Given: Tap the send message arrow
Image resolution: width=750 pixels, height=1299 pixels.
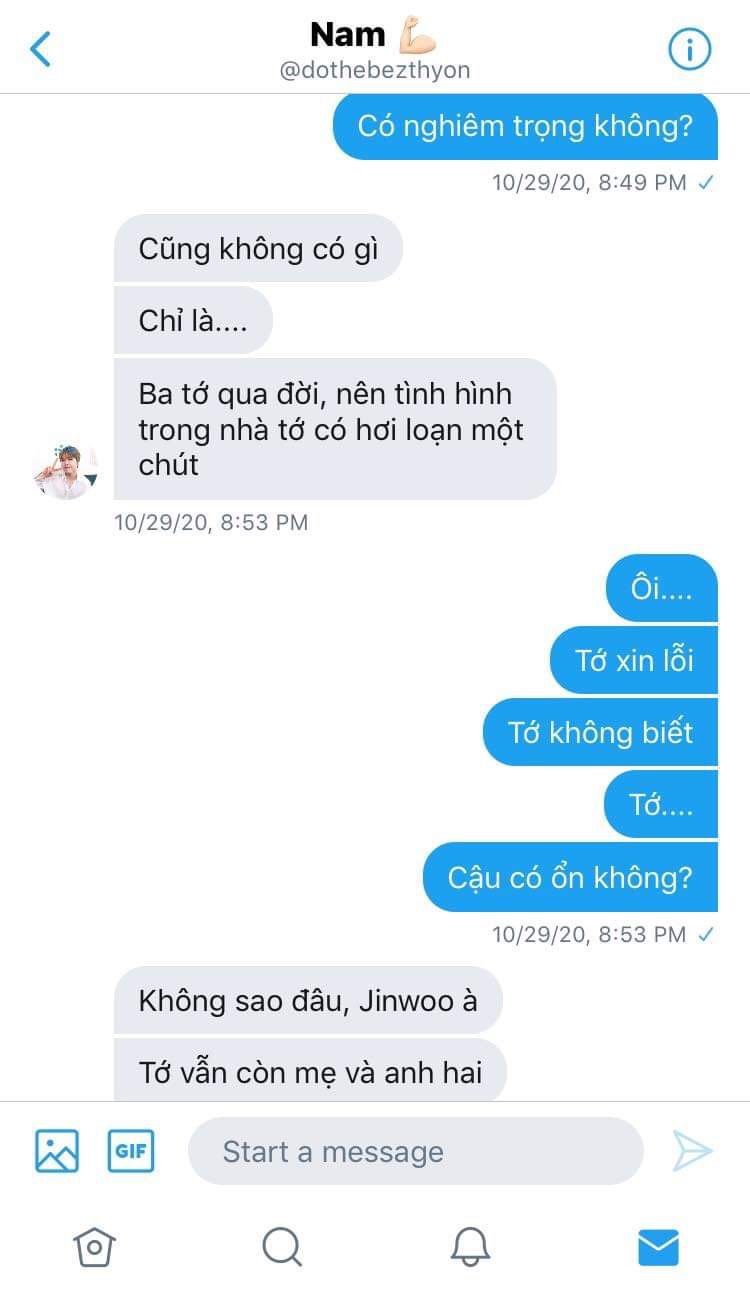Looking at the screenshot, I should pos(692,1151).
